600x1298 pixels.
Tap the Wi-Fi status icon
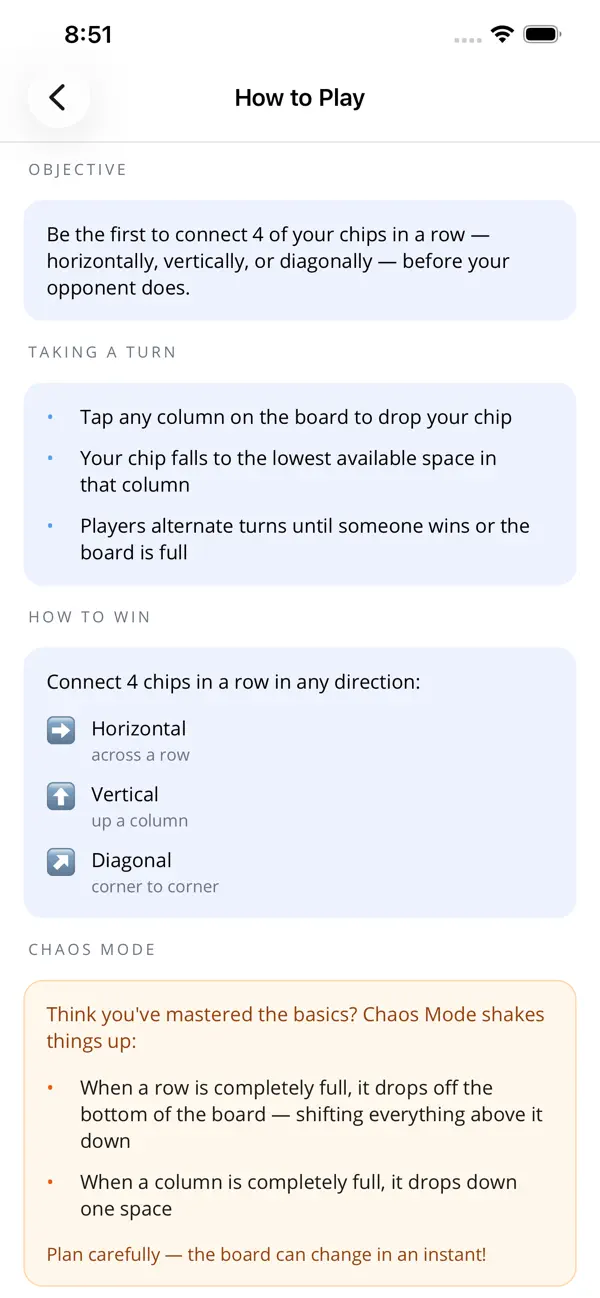[x=502, y=35]
